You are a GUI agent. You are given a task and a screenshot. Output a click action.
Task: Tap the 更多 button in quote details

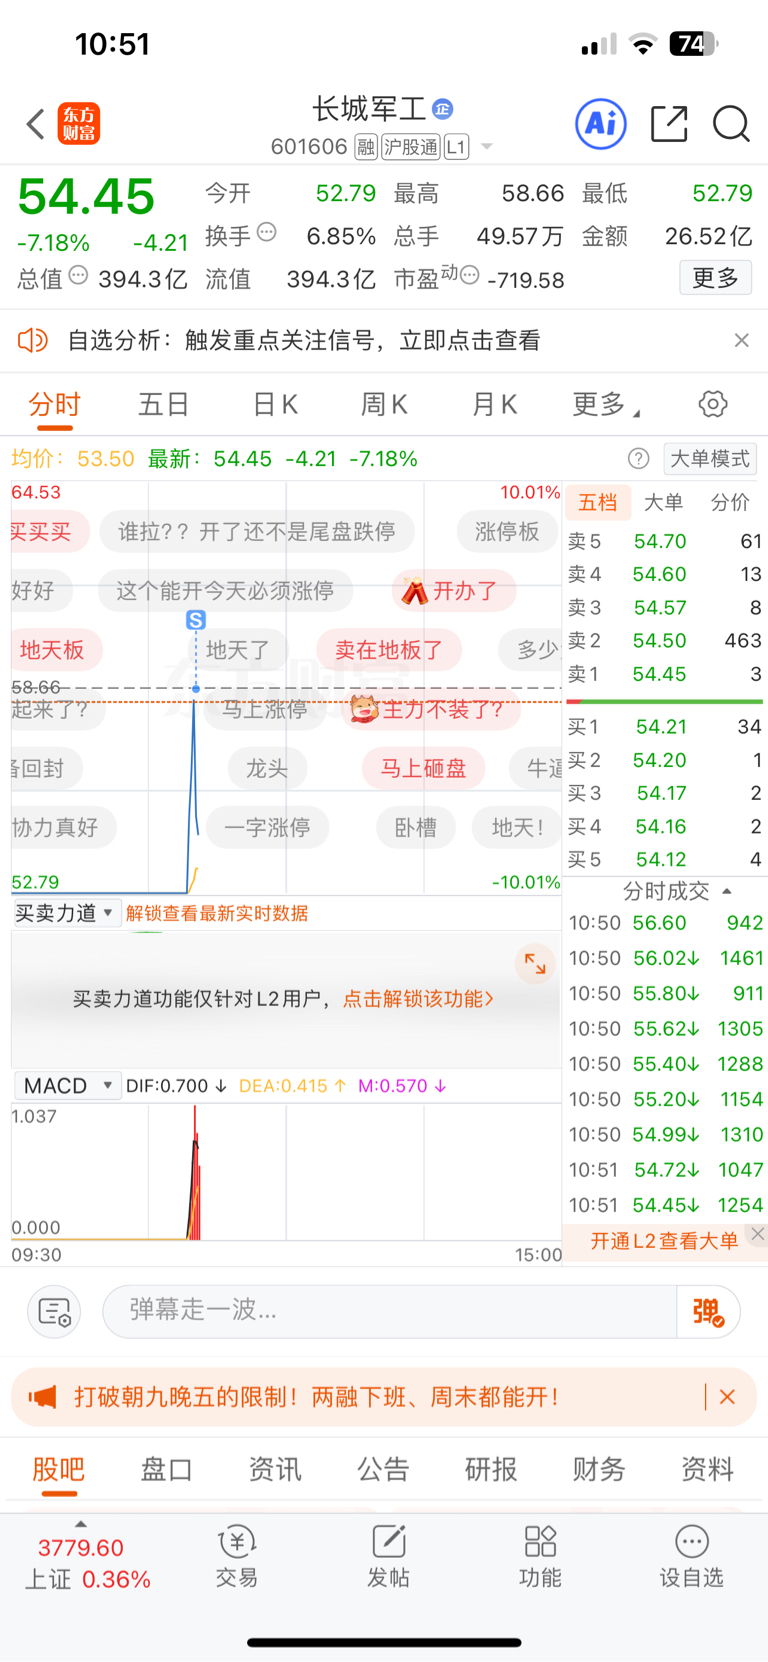715,278
